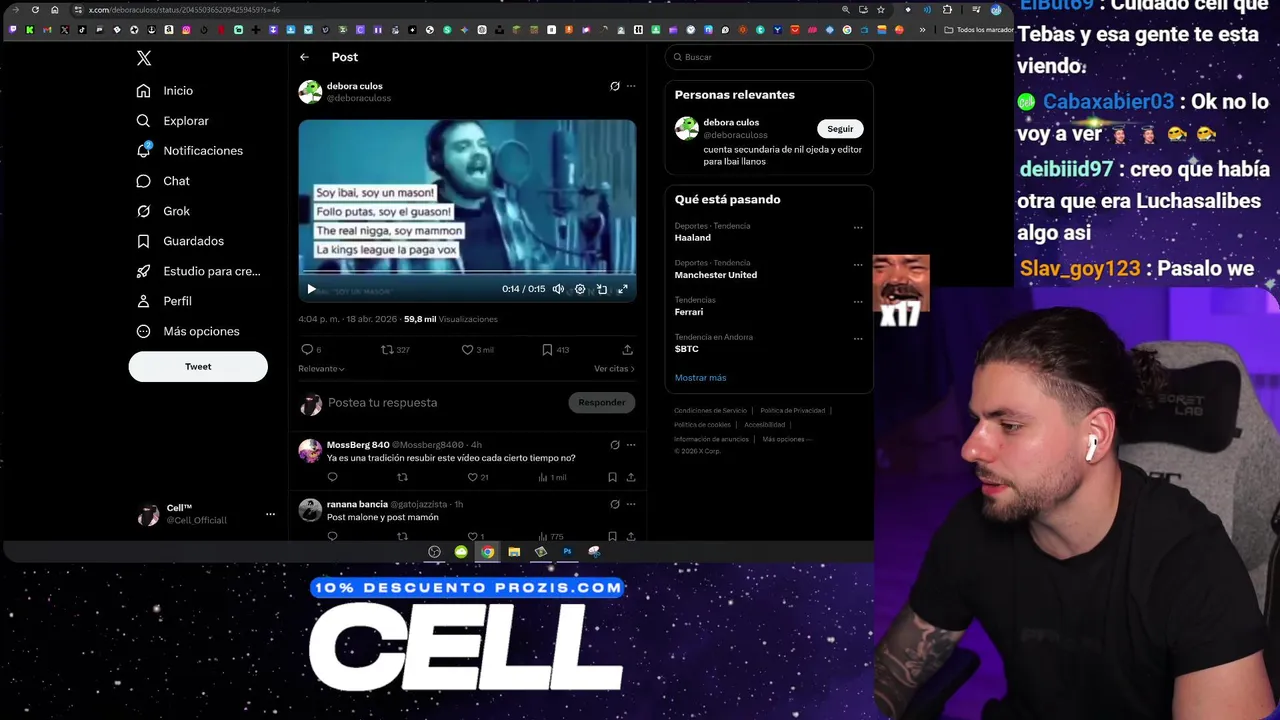
Task: Open Photoshop icon in the dock
Action: tap(567, 552)
